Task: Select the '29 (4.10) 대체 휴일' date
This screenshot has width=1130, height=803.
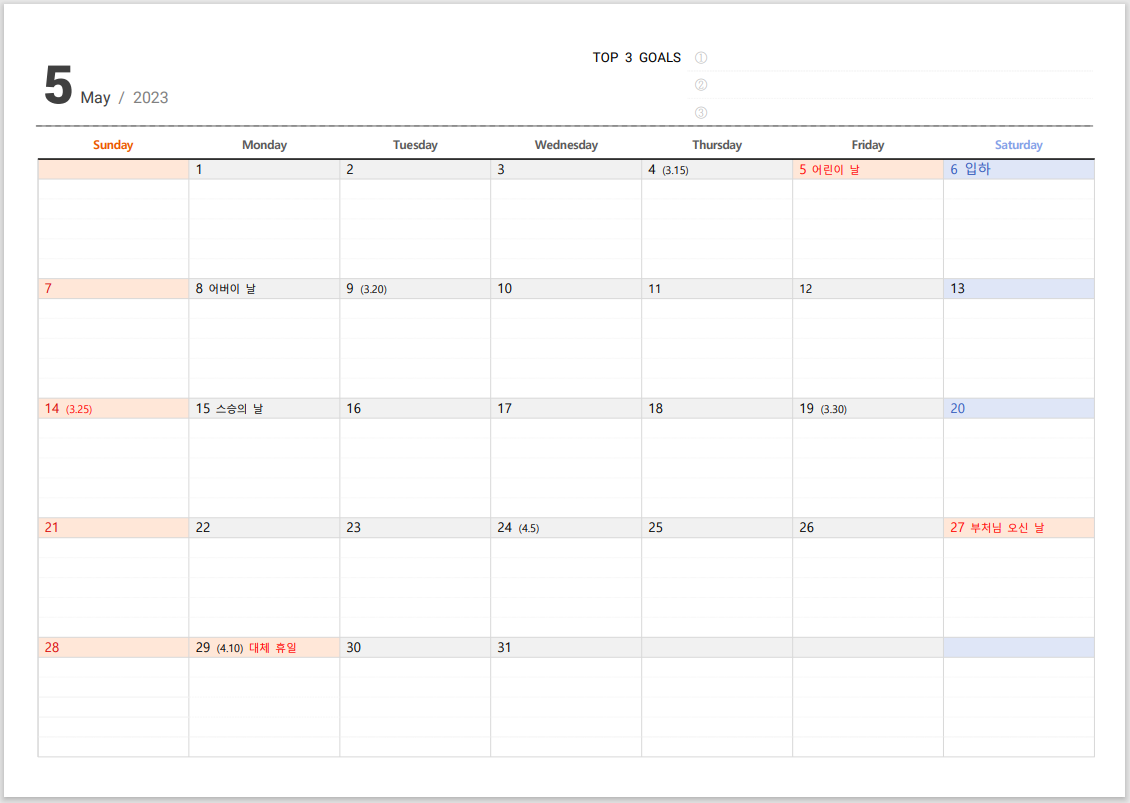Action: (264, 647)
